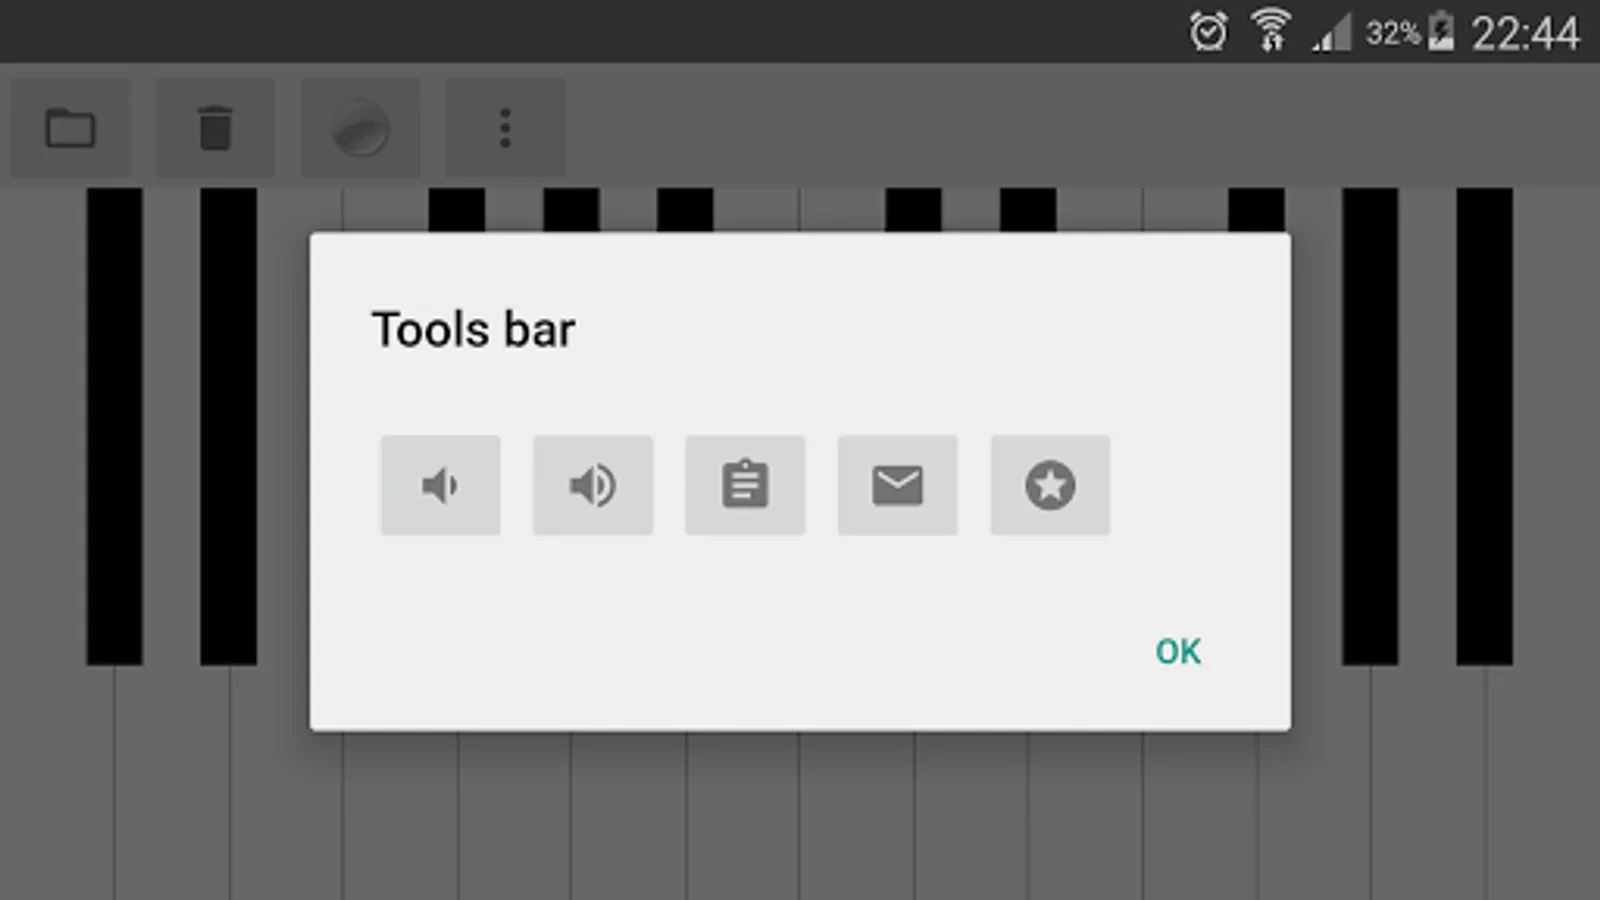This screenshot has height=900, width=1600.
Task: Tap the Wi-Fi status icon
Action: [1271, 30]
